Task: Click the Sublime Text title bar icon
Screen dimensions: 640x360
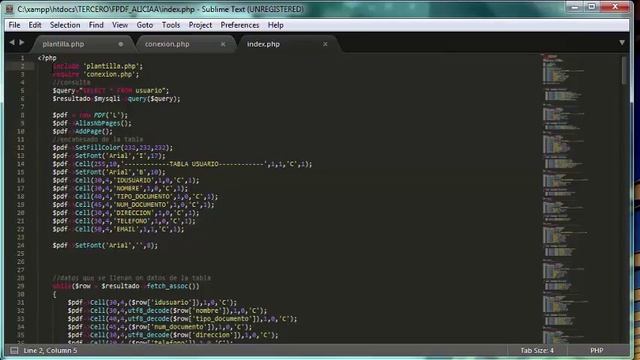Action: (10, 9)
